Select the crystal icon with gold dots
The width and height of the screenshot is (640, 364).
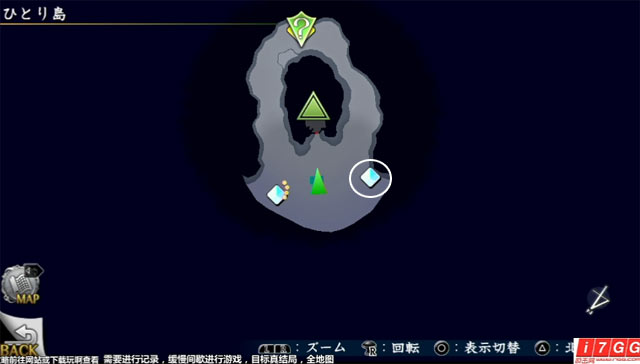278,193
